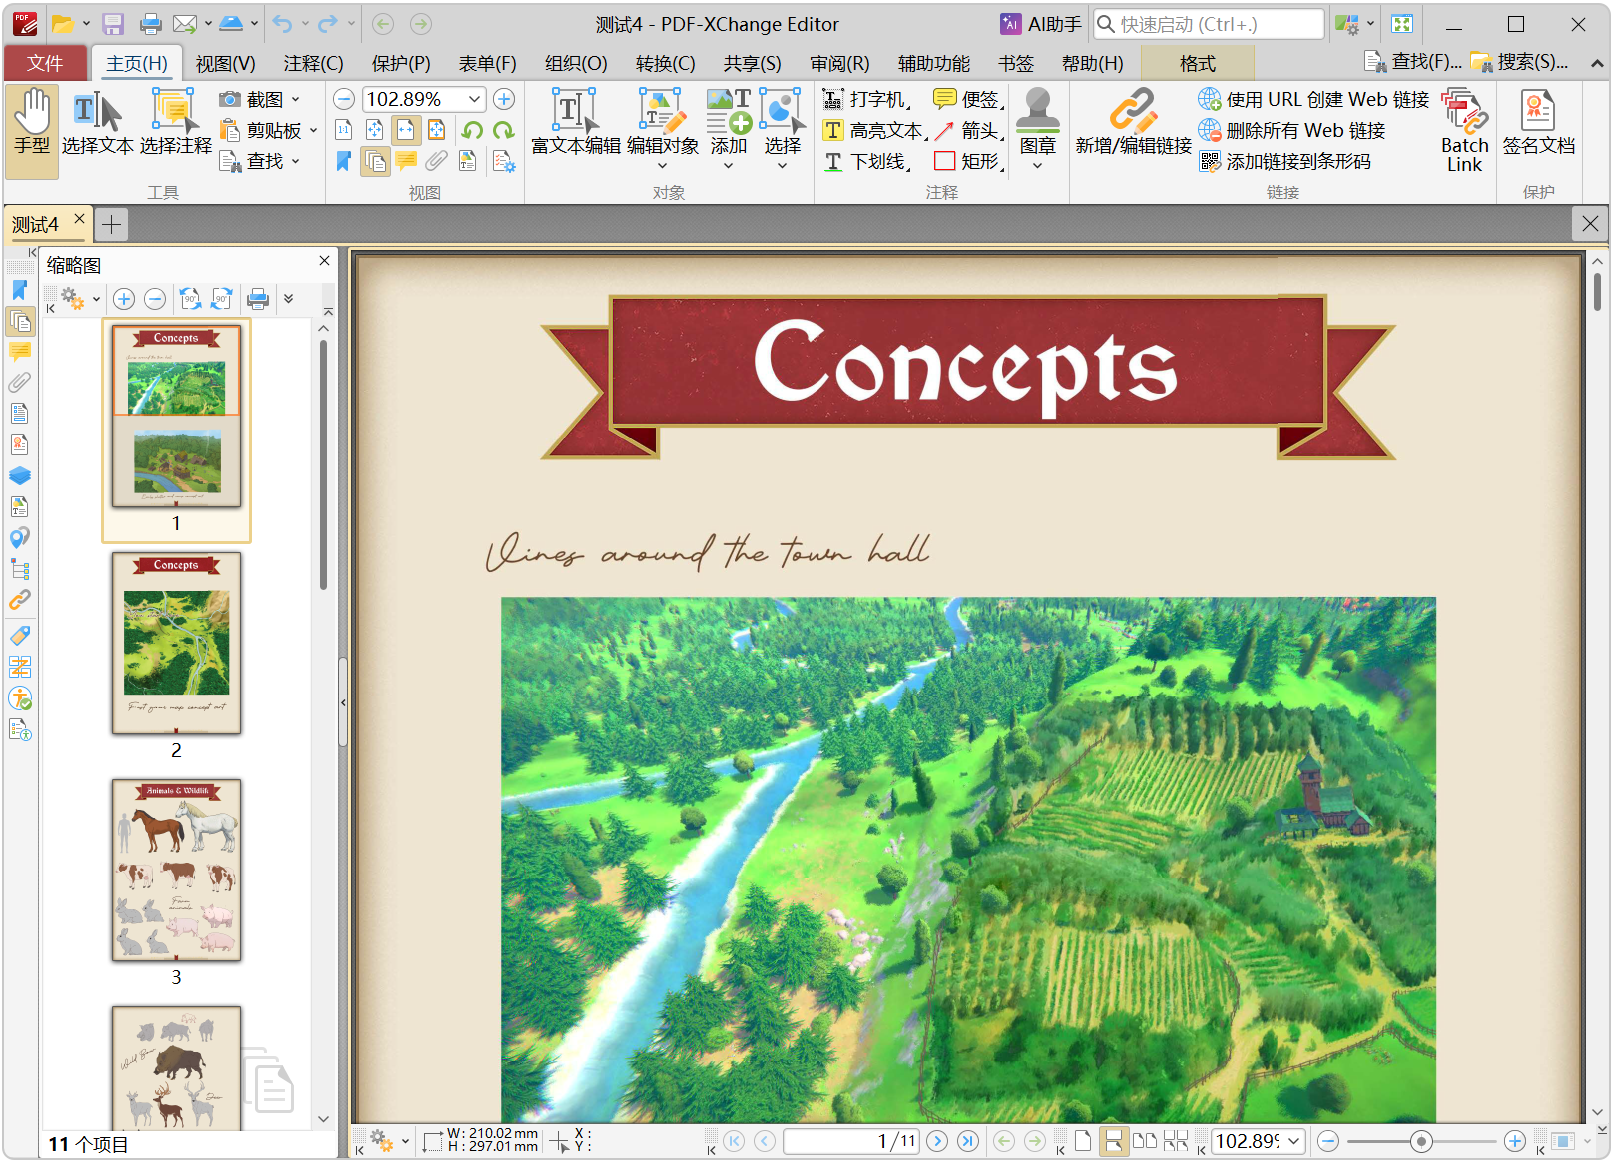The width and height of the screenshot is (1613, 1161).
Task: Expand the Snapshot (截图) dropdown
Action: (x=296, y=99)
